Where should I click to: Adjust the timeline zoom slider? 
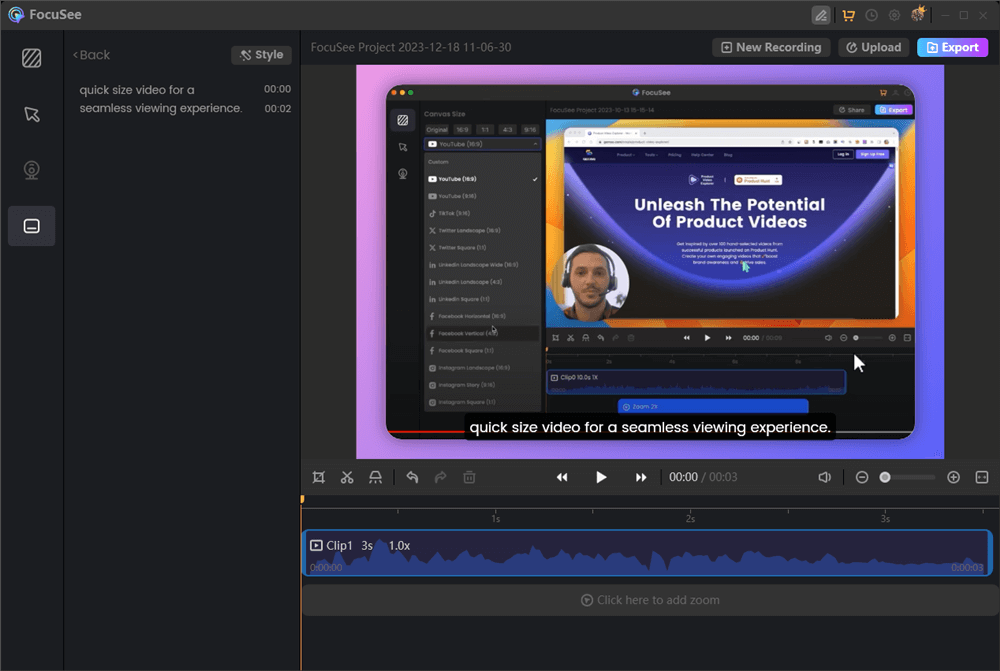click(x=908, y=477)
